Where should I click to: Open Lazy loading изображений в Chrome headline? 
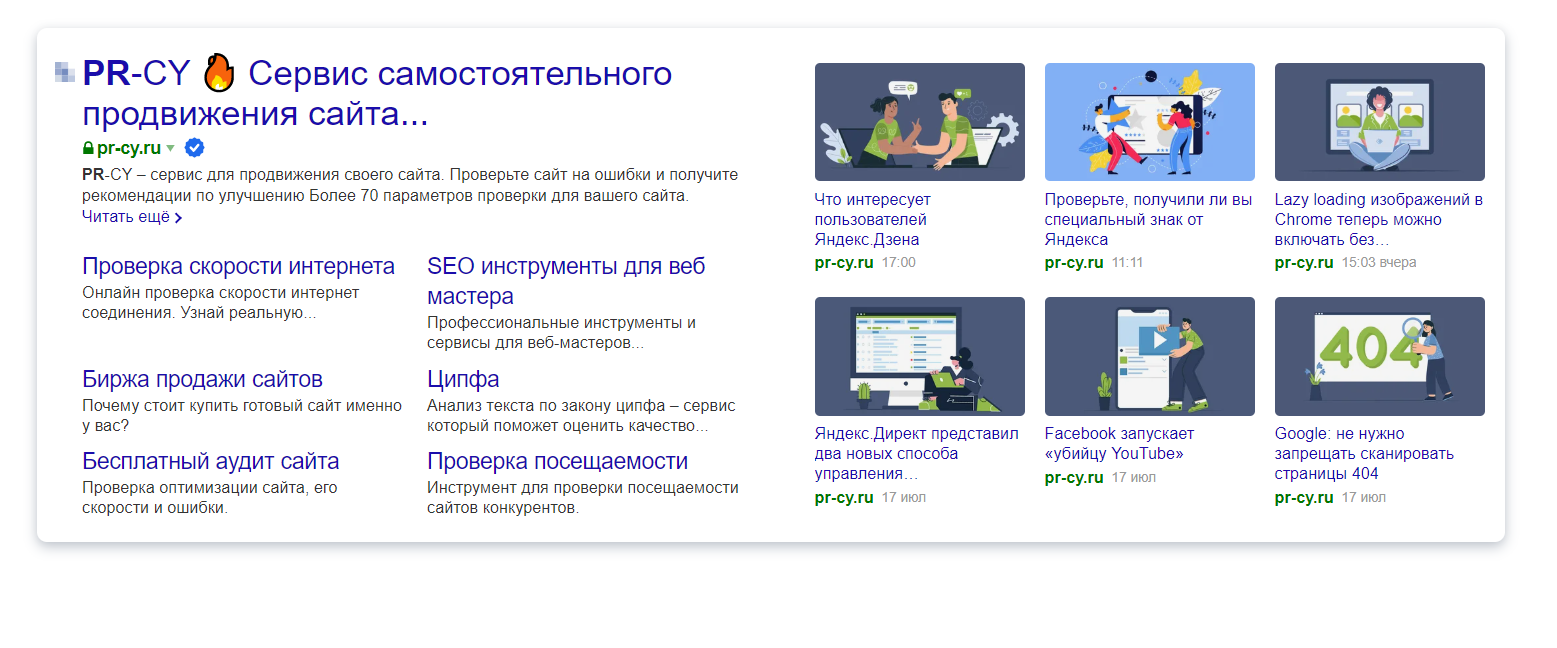(1379, 220)
